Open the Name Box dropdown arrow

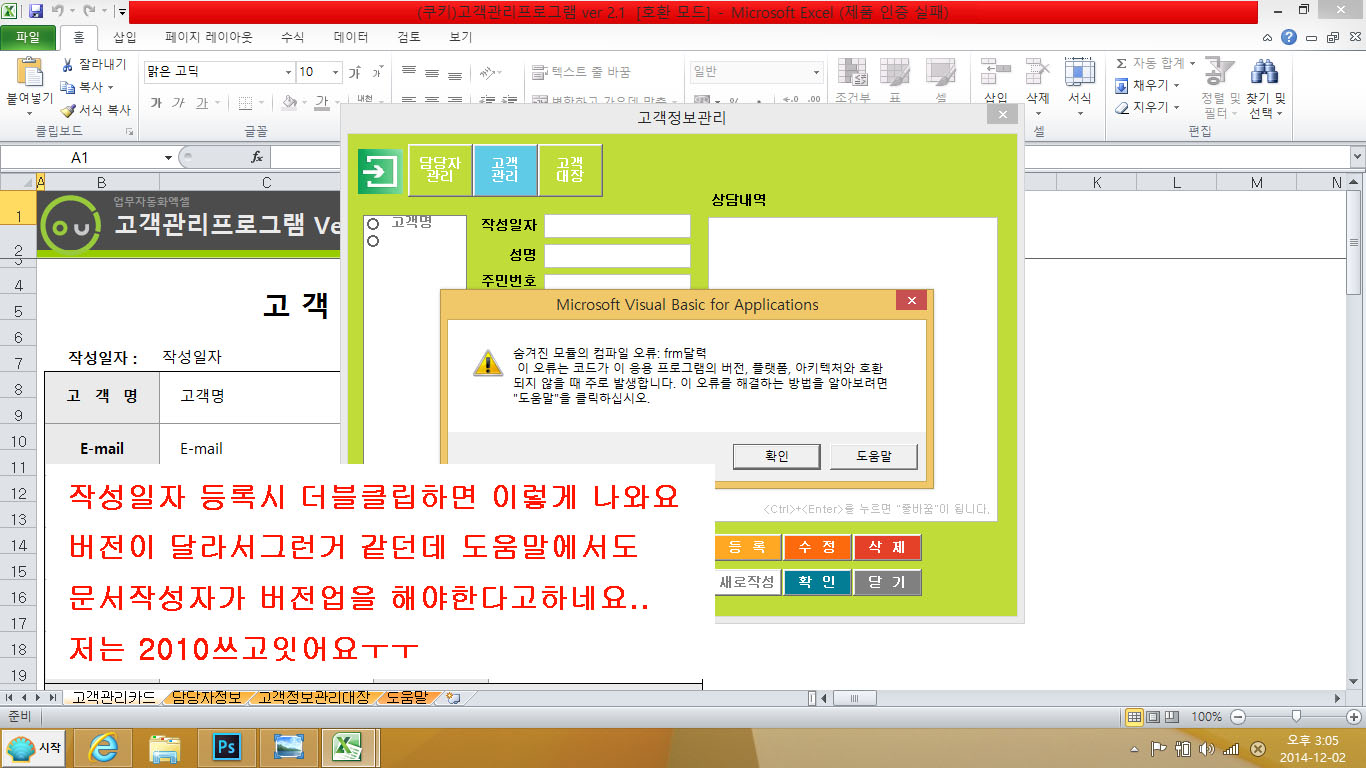click(168, 158)
